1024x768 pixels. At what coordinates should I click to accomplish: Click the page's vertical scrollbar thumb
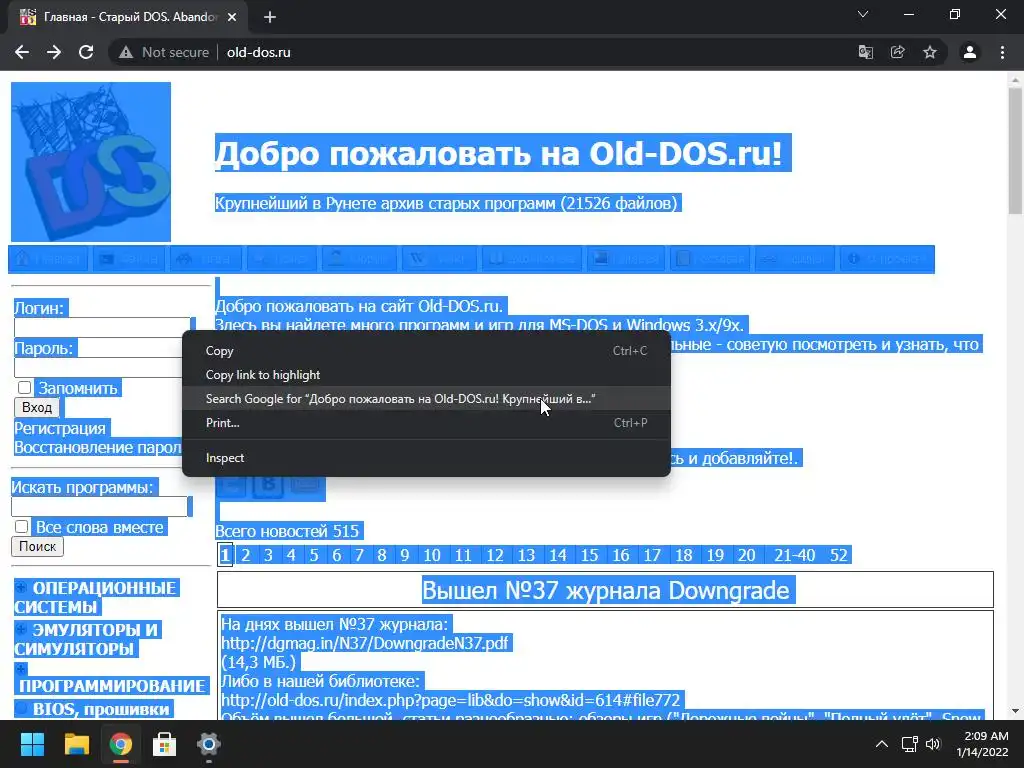[x=1015, y=150]
